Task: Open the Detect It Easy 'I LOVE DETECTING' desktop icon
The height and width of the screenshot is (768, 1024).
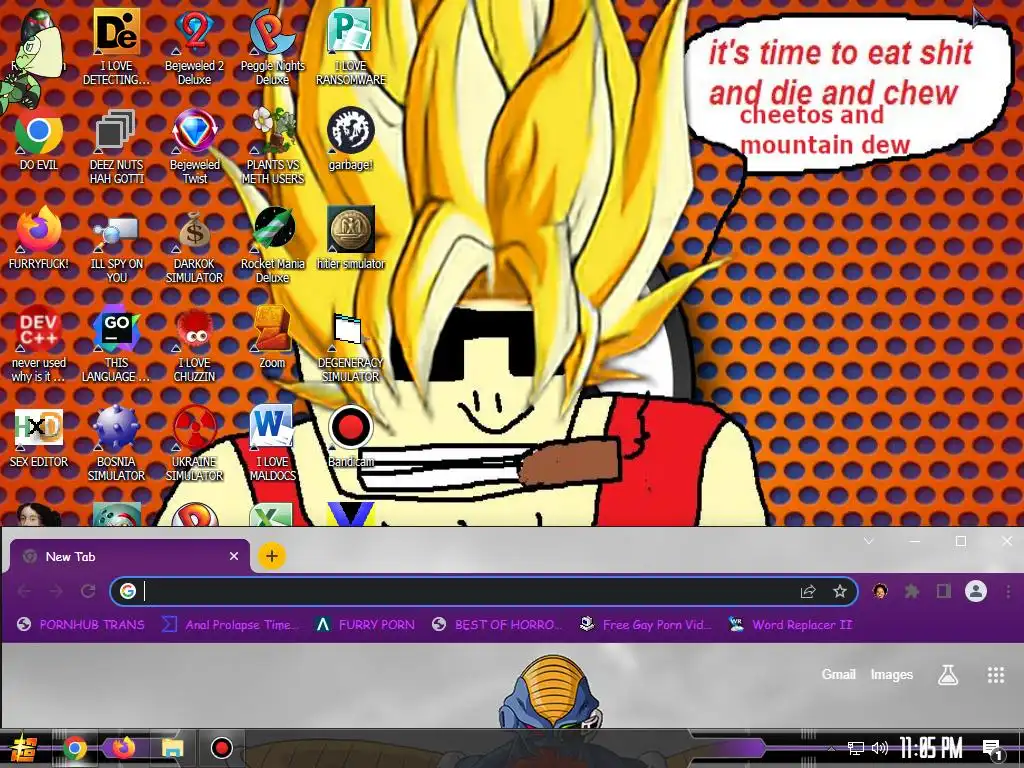Action: [116, 47]
